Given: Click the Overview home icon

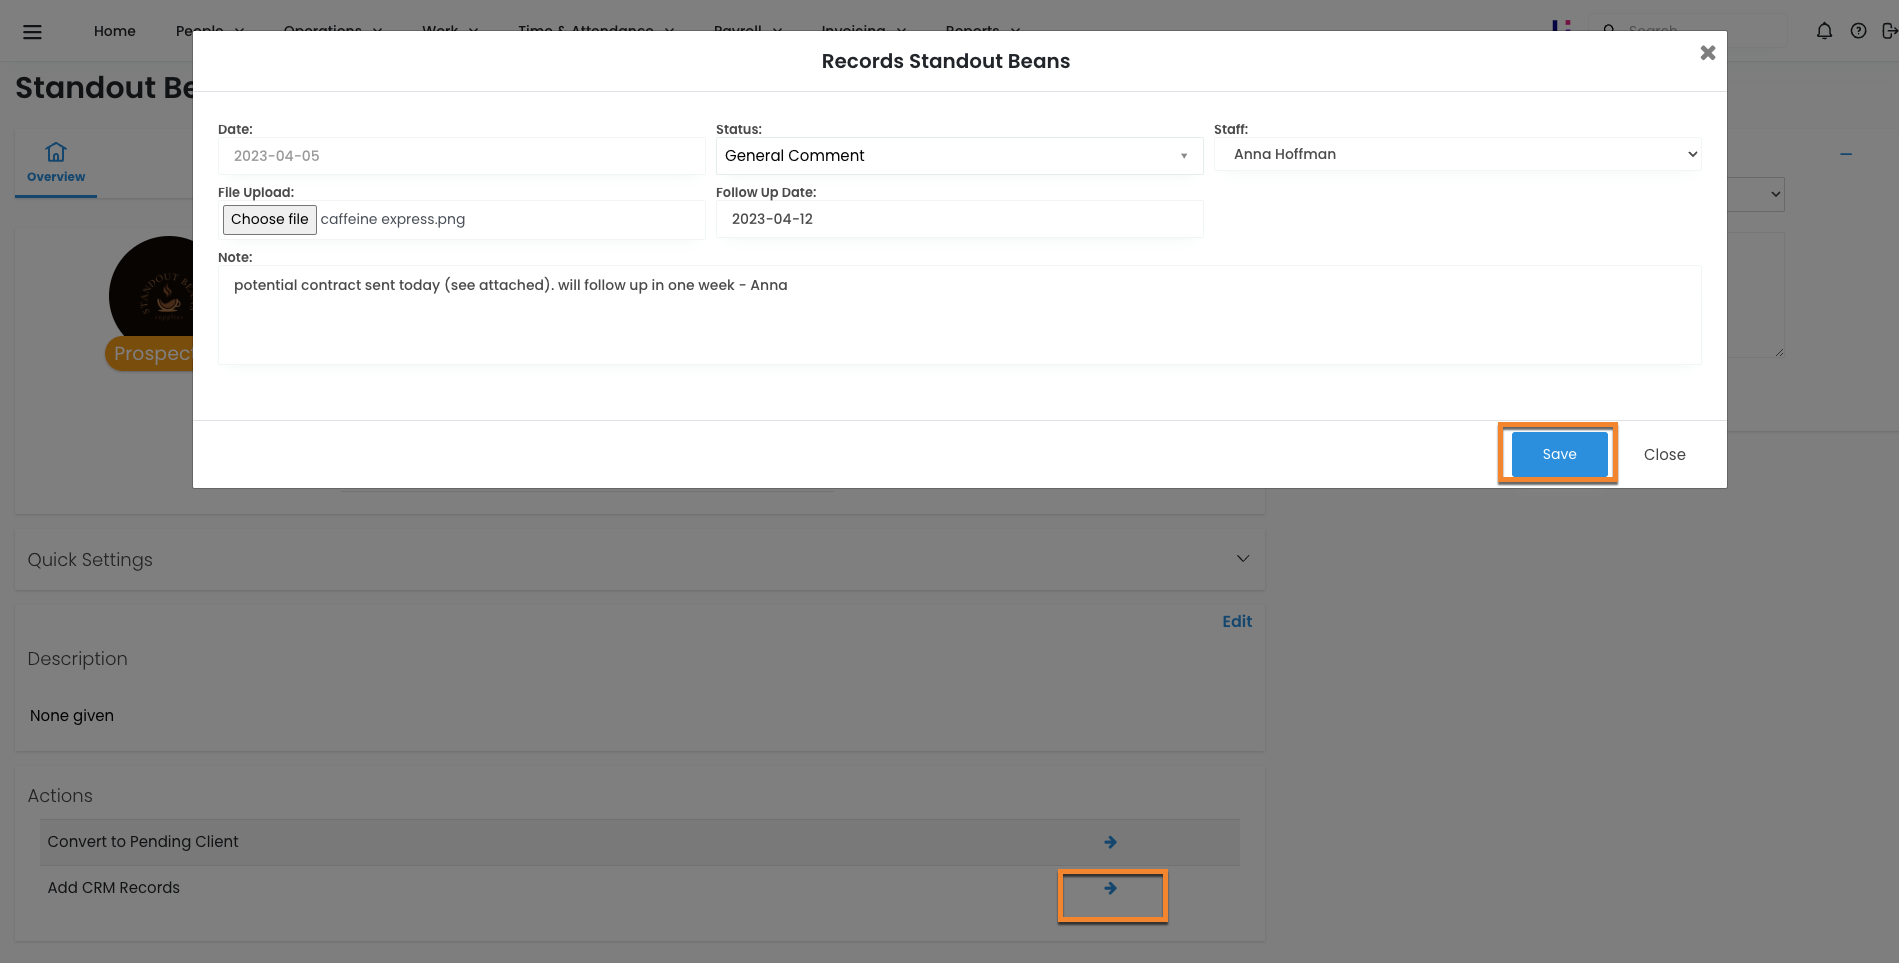Looking at the screenshot, I should pos(56,152).
